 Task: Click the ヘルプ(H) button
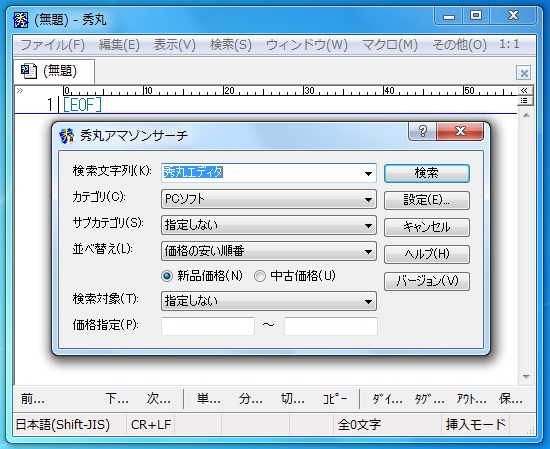point(427,254)
